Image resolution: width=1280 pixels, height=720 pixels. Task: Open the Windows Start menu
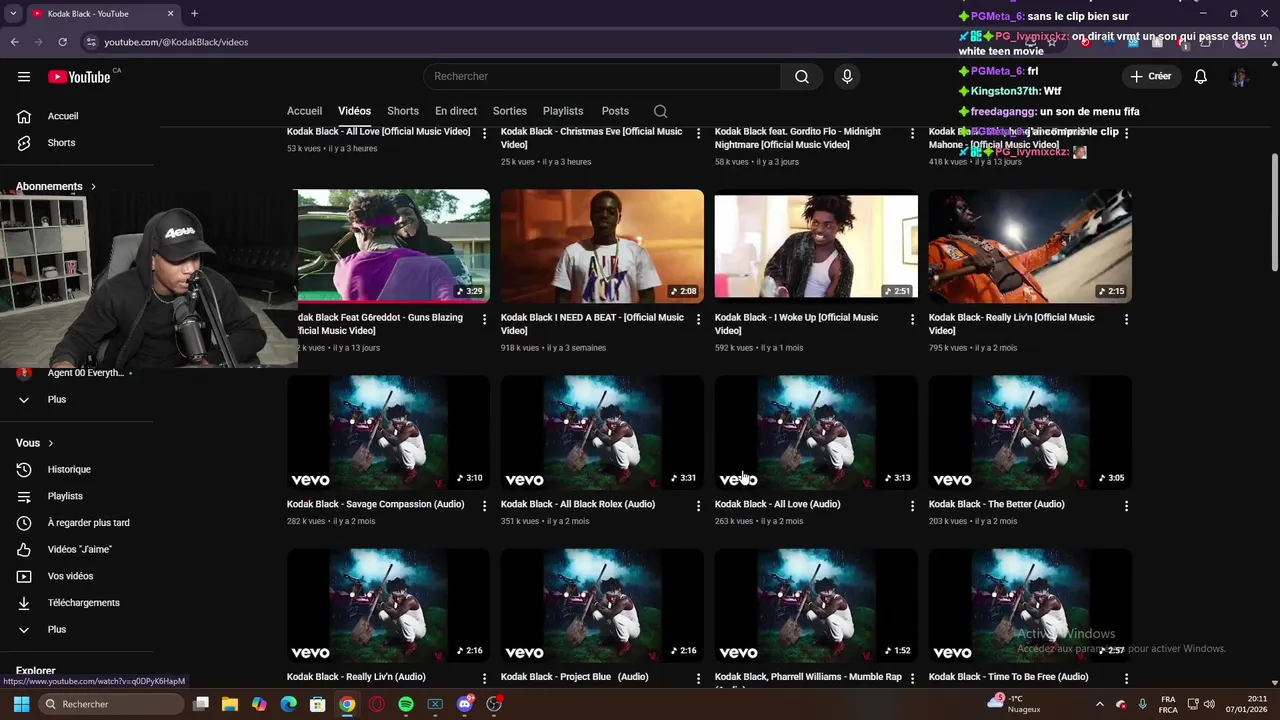(x=21, y=704)
